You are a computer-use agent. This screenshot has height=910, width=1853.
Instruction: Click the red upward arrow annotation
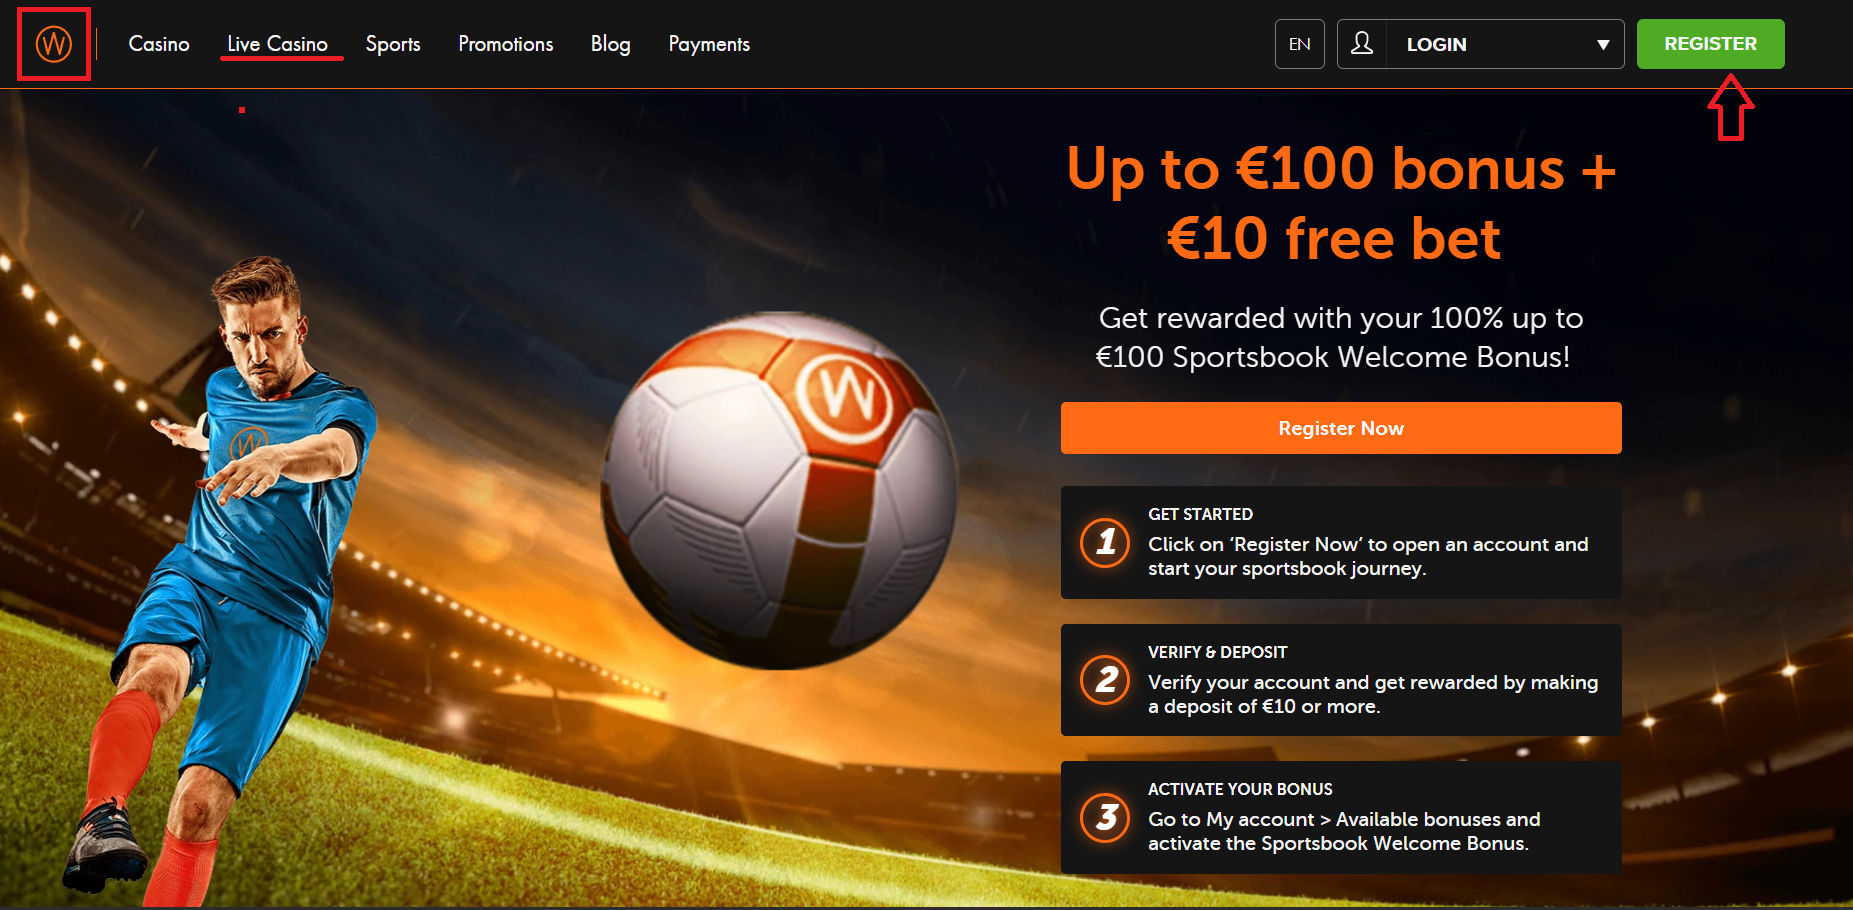point(1731,108)
